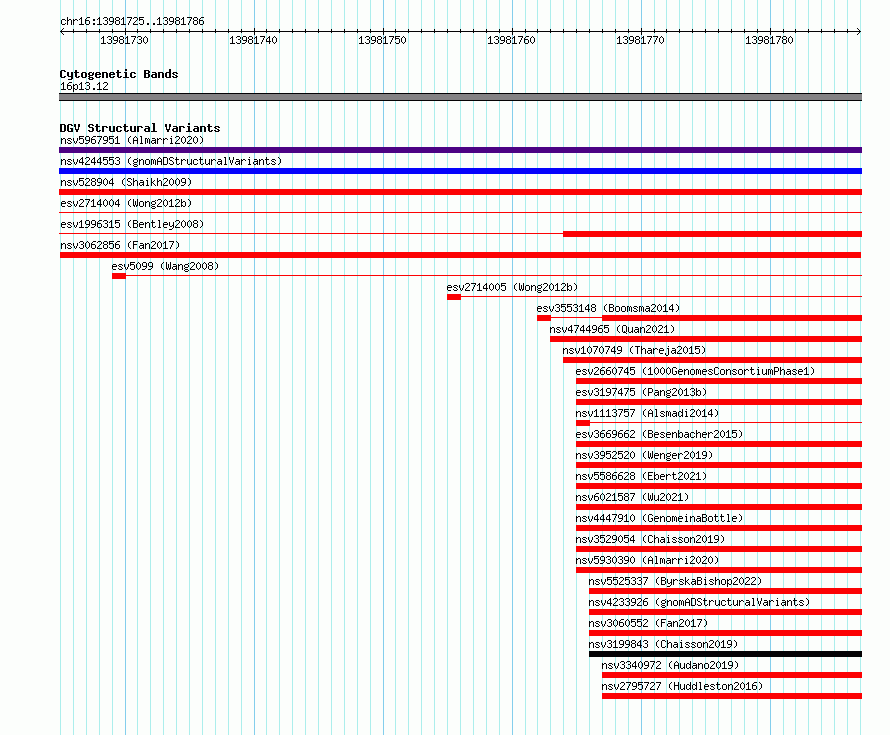Click nsv3199843 (Chaisson2019) variant label
Image resolution: width=890 pixels, height=735 pixels.
663,644
